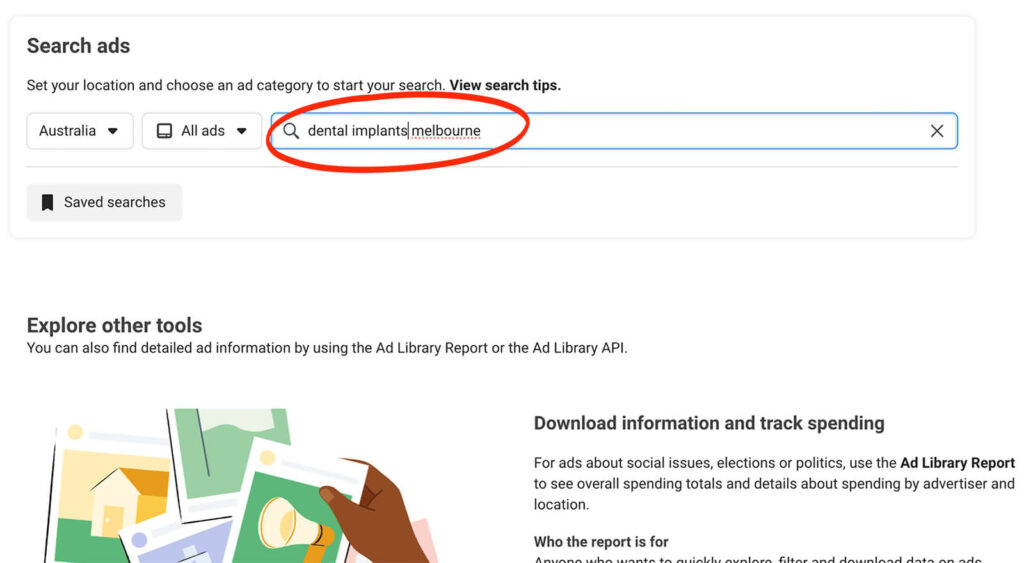
Task: Click the magnifying glass search icon
Action: pyautogui.click(x=291, y=131)
